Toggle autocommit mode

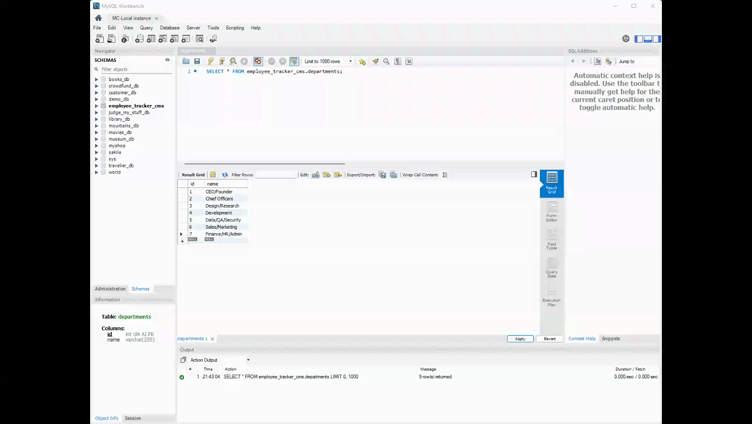click(x=294, y=61)
